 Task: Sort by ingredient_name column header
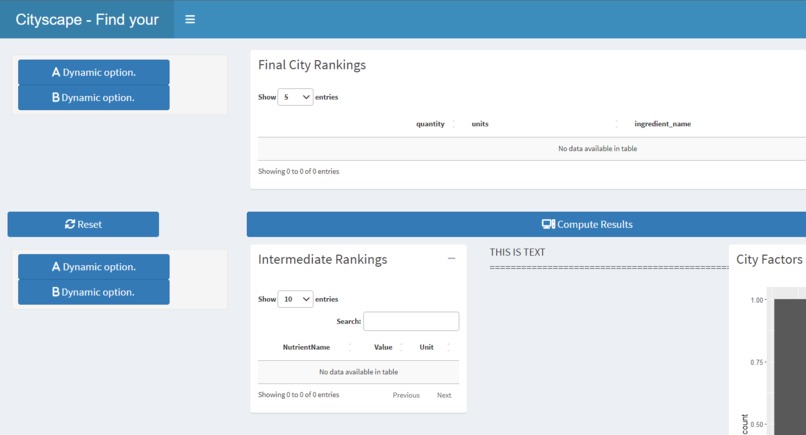[663, 124]
